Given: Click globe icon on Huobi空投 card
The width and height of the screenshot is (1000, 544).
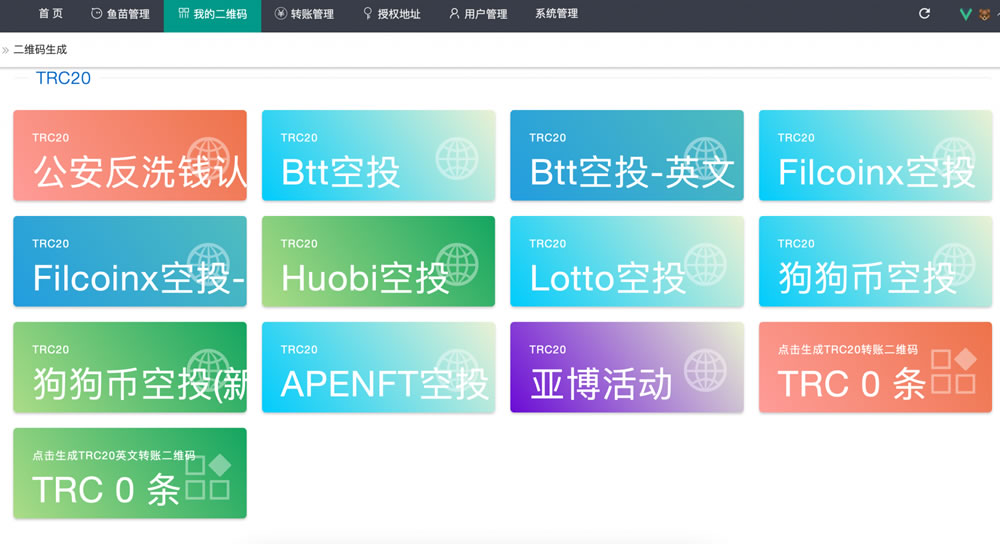Looking at the screenshot, I should pos(457,264).
